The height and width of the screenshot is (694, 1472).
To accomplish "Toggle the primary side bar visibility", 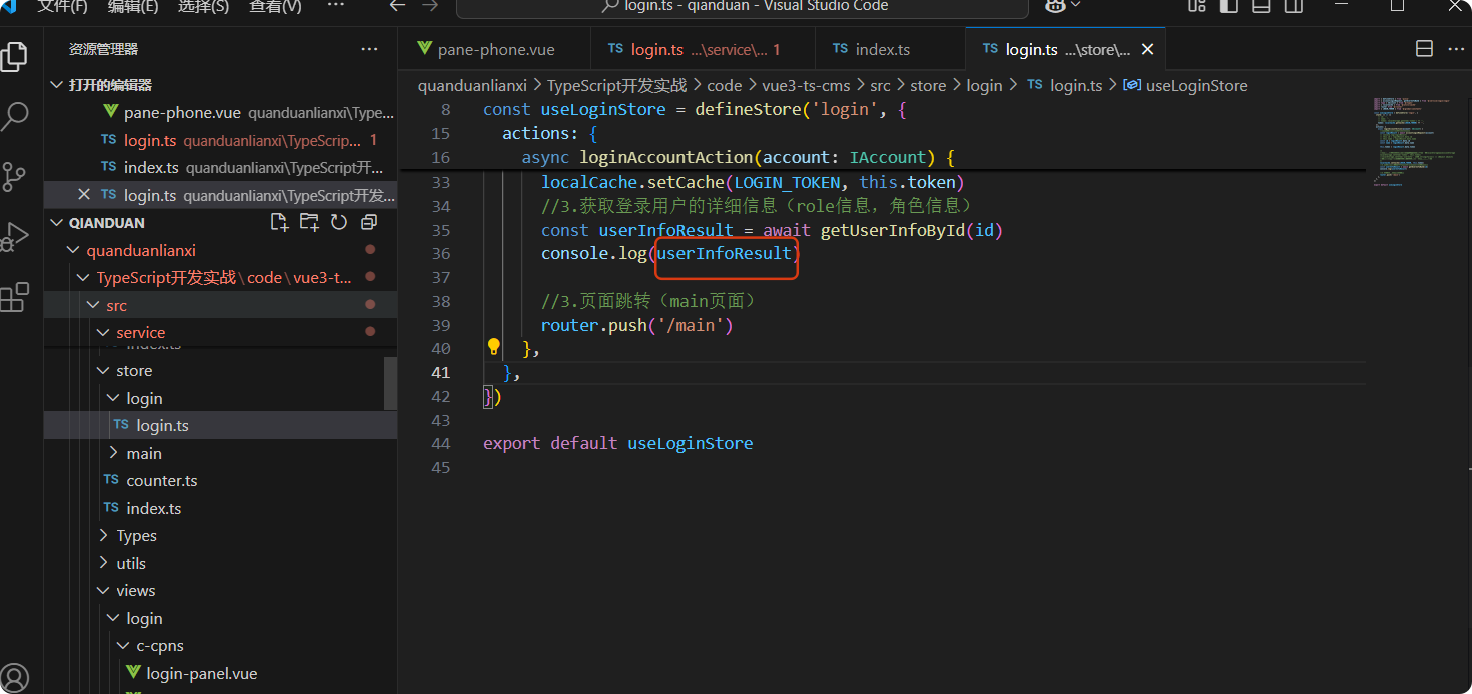I will point(1229,6).
